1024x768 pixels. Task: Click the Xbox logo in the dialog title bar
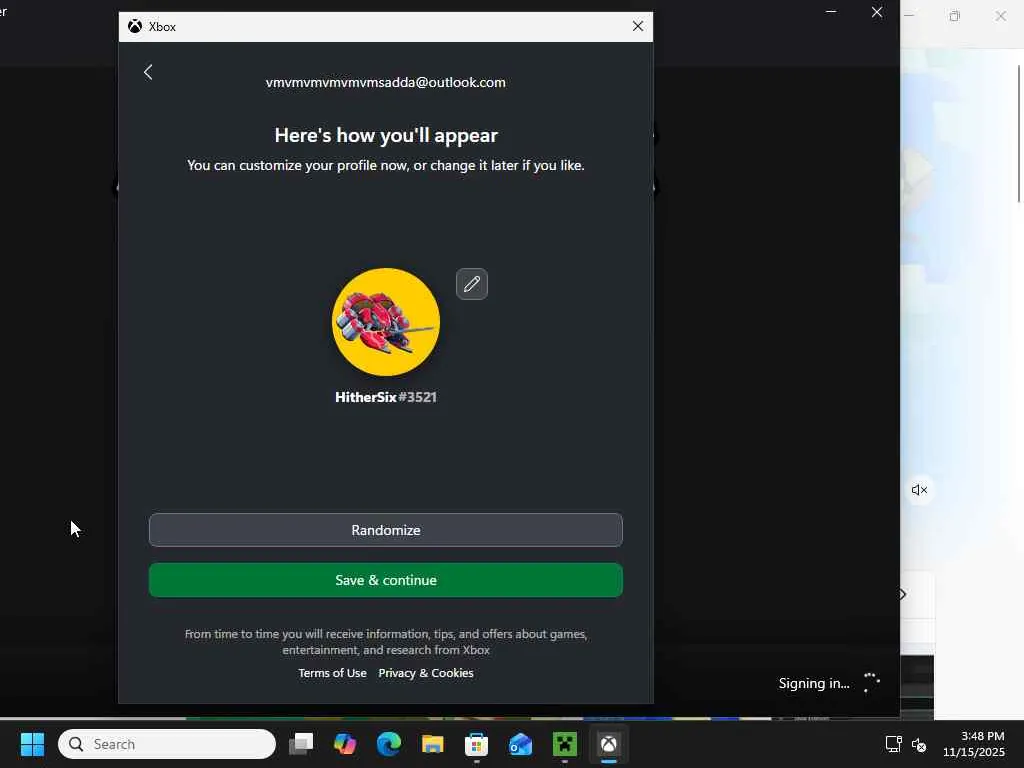click(x=135, y=26)
